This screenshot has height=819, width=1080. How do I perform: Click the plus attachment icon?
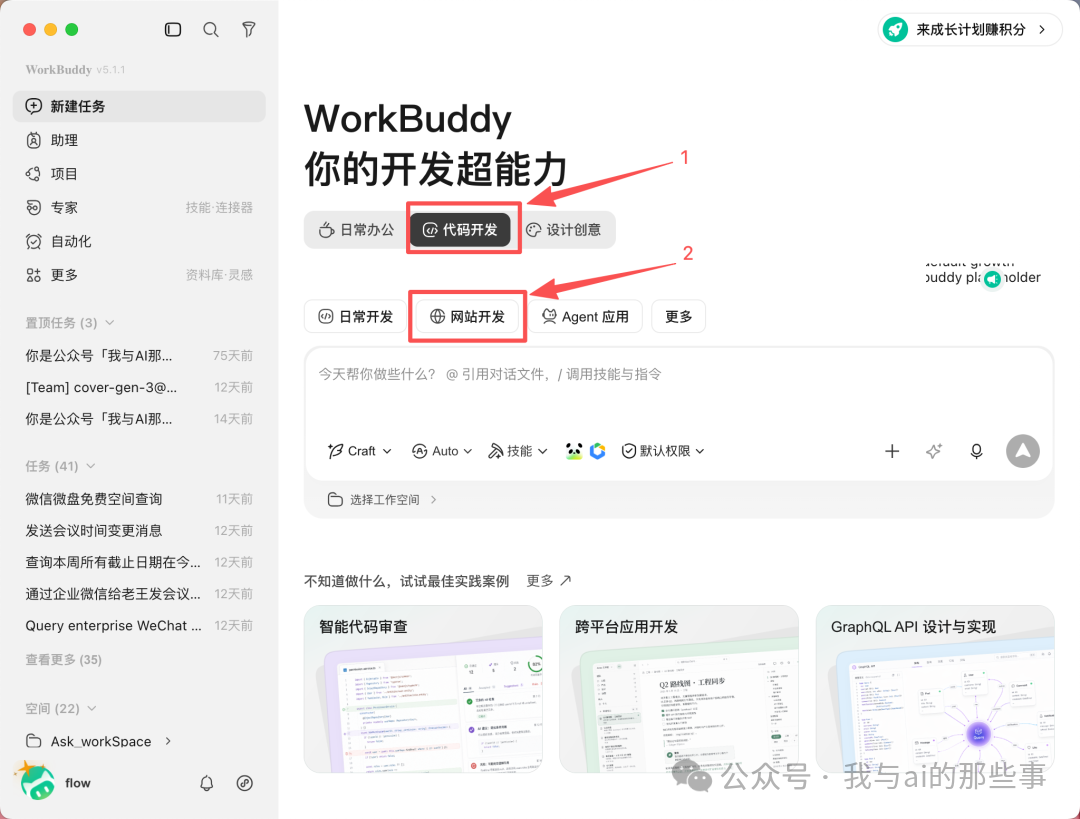point(892,450)
